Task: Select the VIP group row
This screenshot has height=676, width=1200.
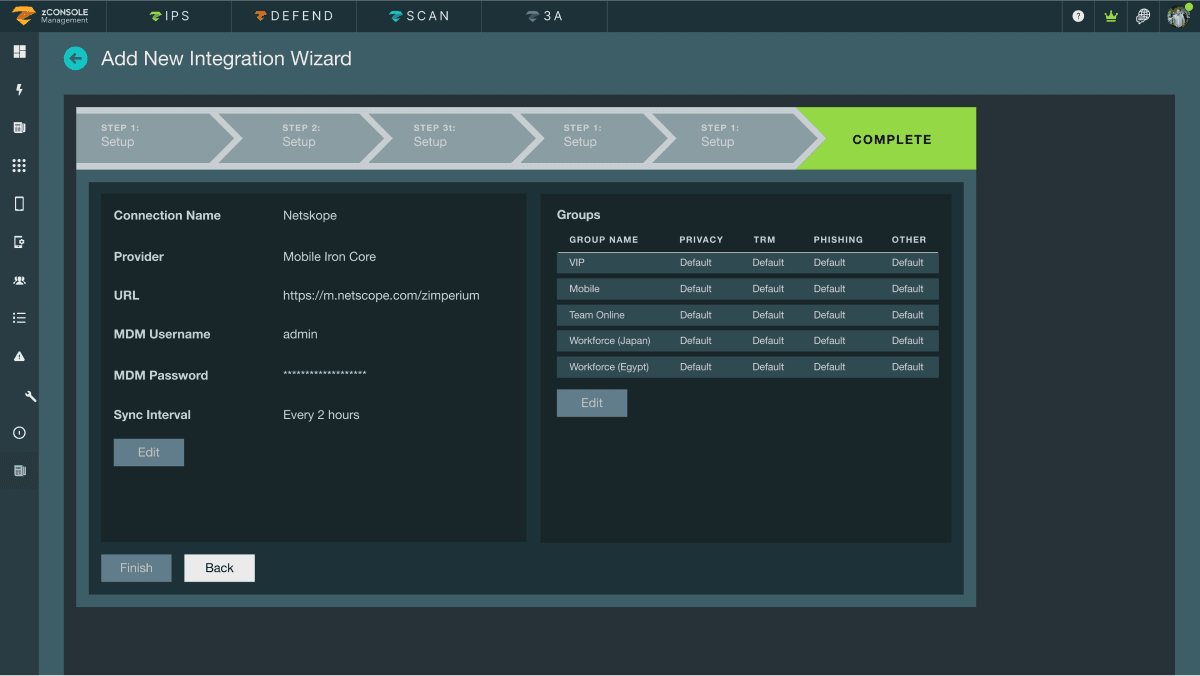Action: tap(747, 262)
